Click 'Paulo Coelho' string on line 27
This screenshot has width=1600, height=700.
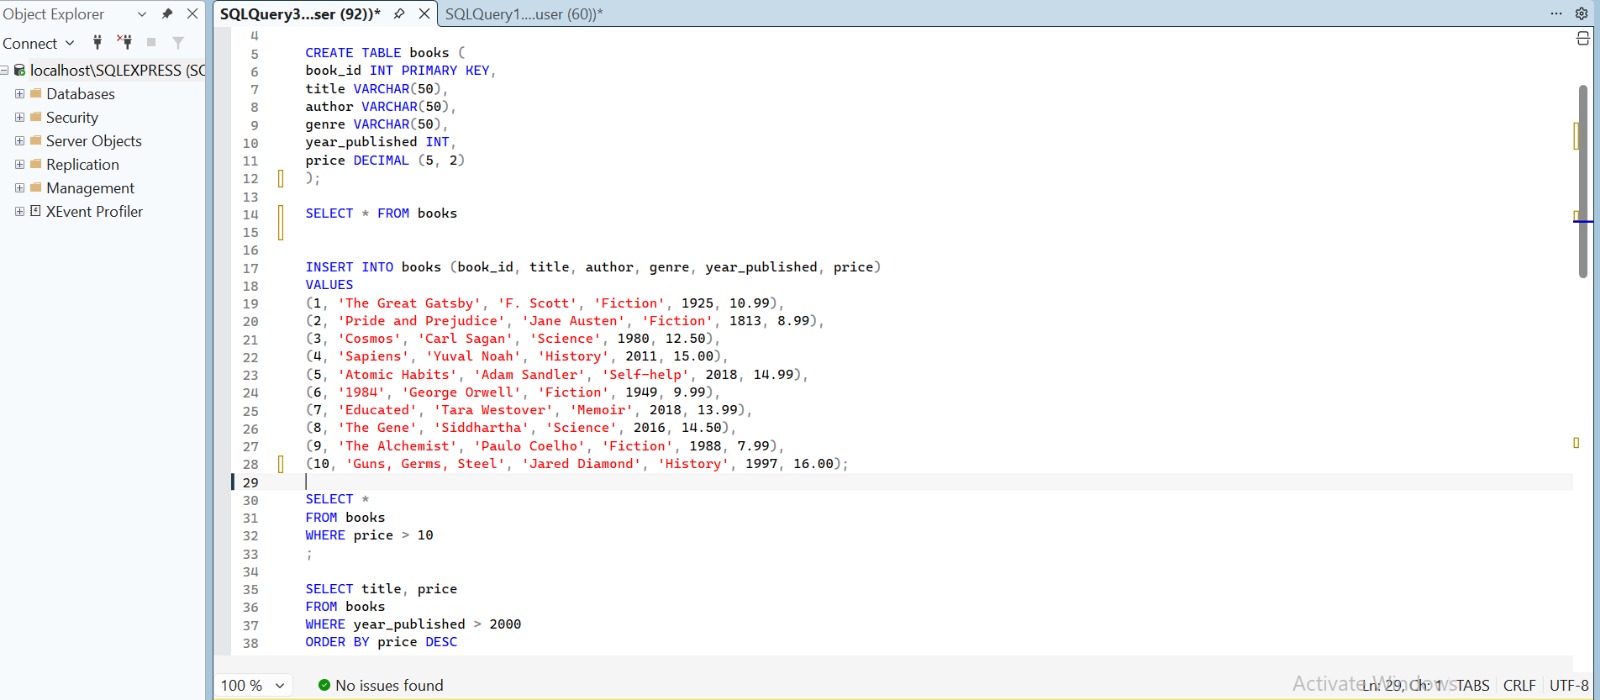point(529,446)
